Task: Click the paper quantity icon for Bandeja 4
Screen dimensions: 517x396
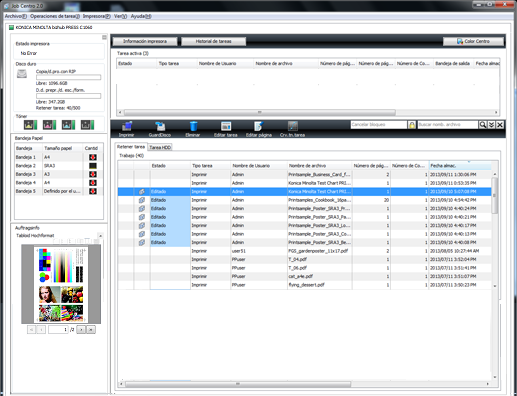Action: click(93, 183)
